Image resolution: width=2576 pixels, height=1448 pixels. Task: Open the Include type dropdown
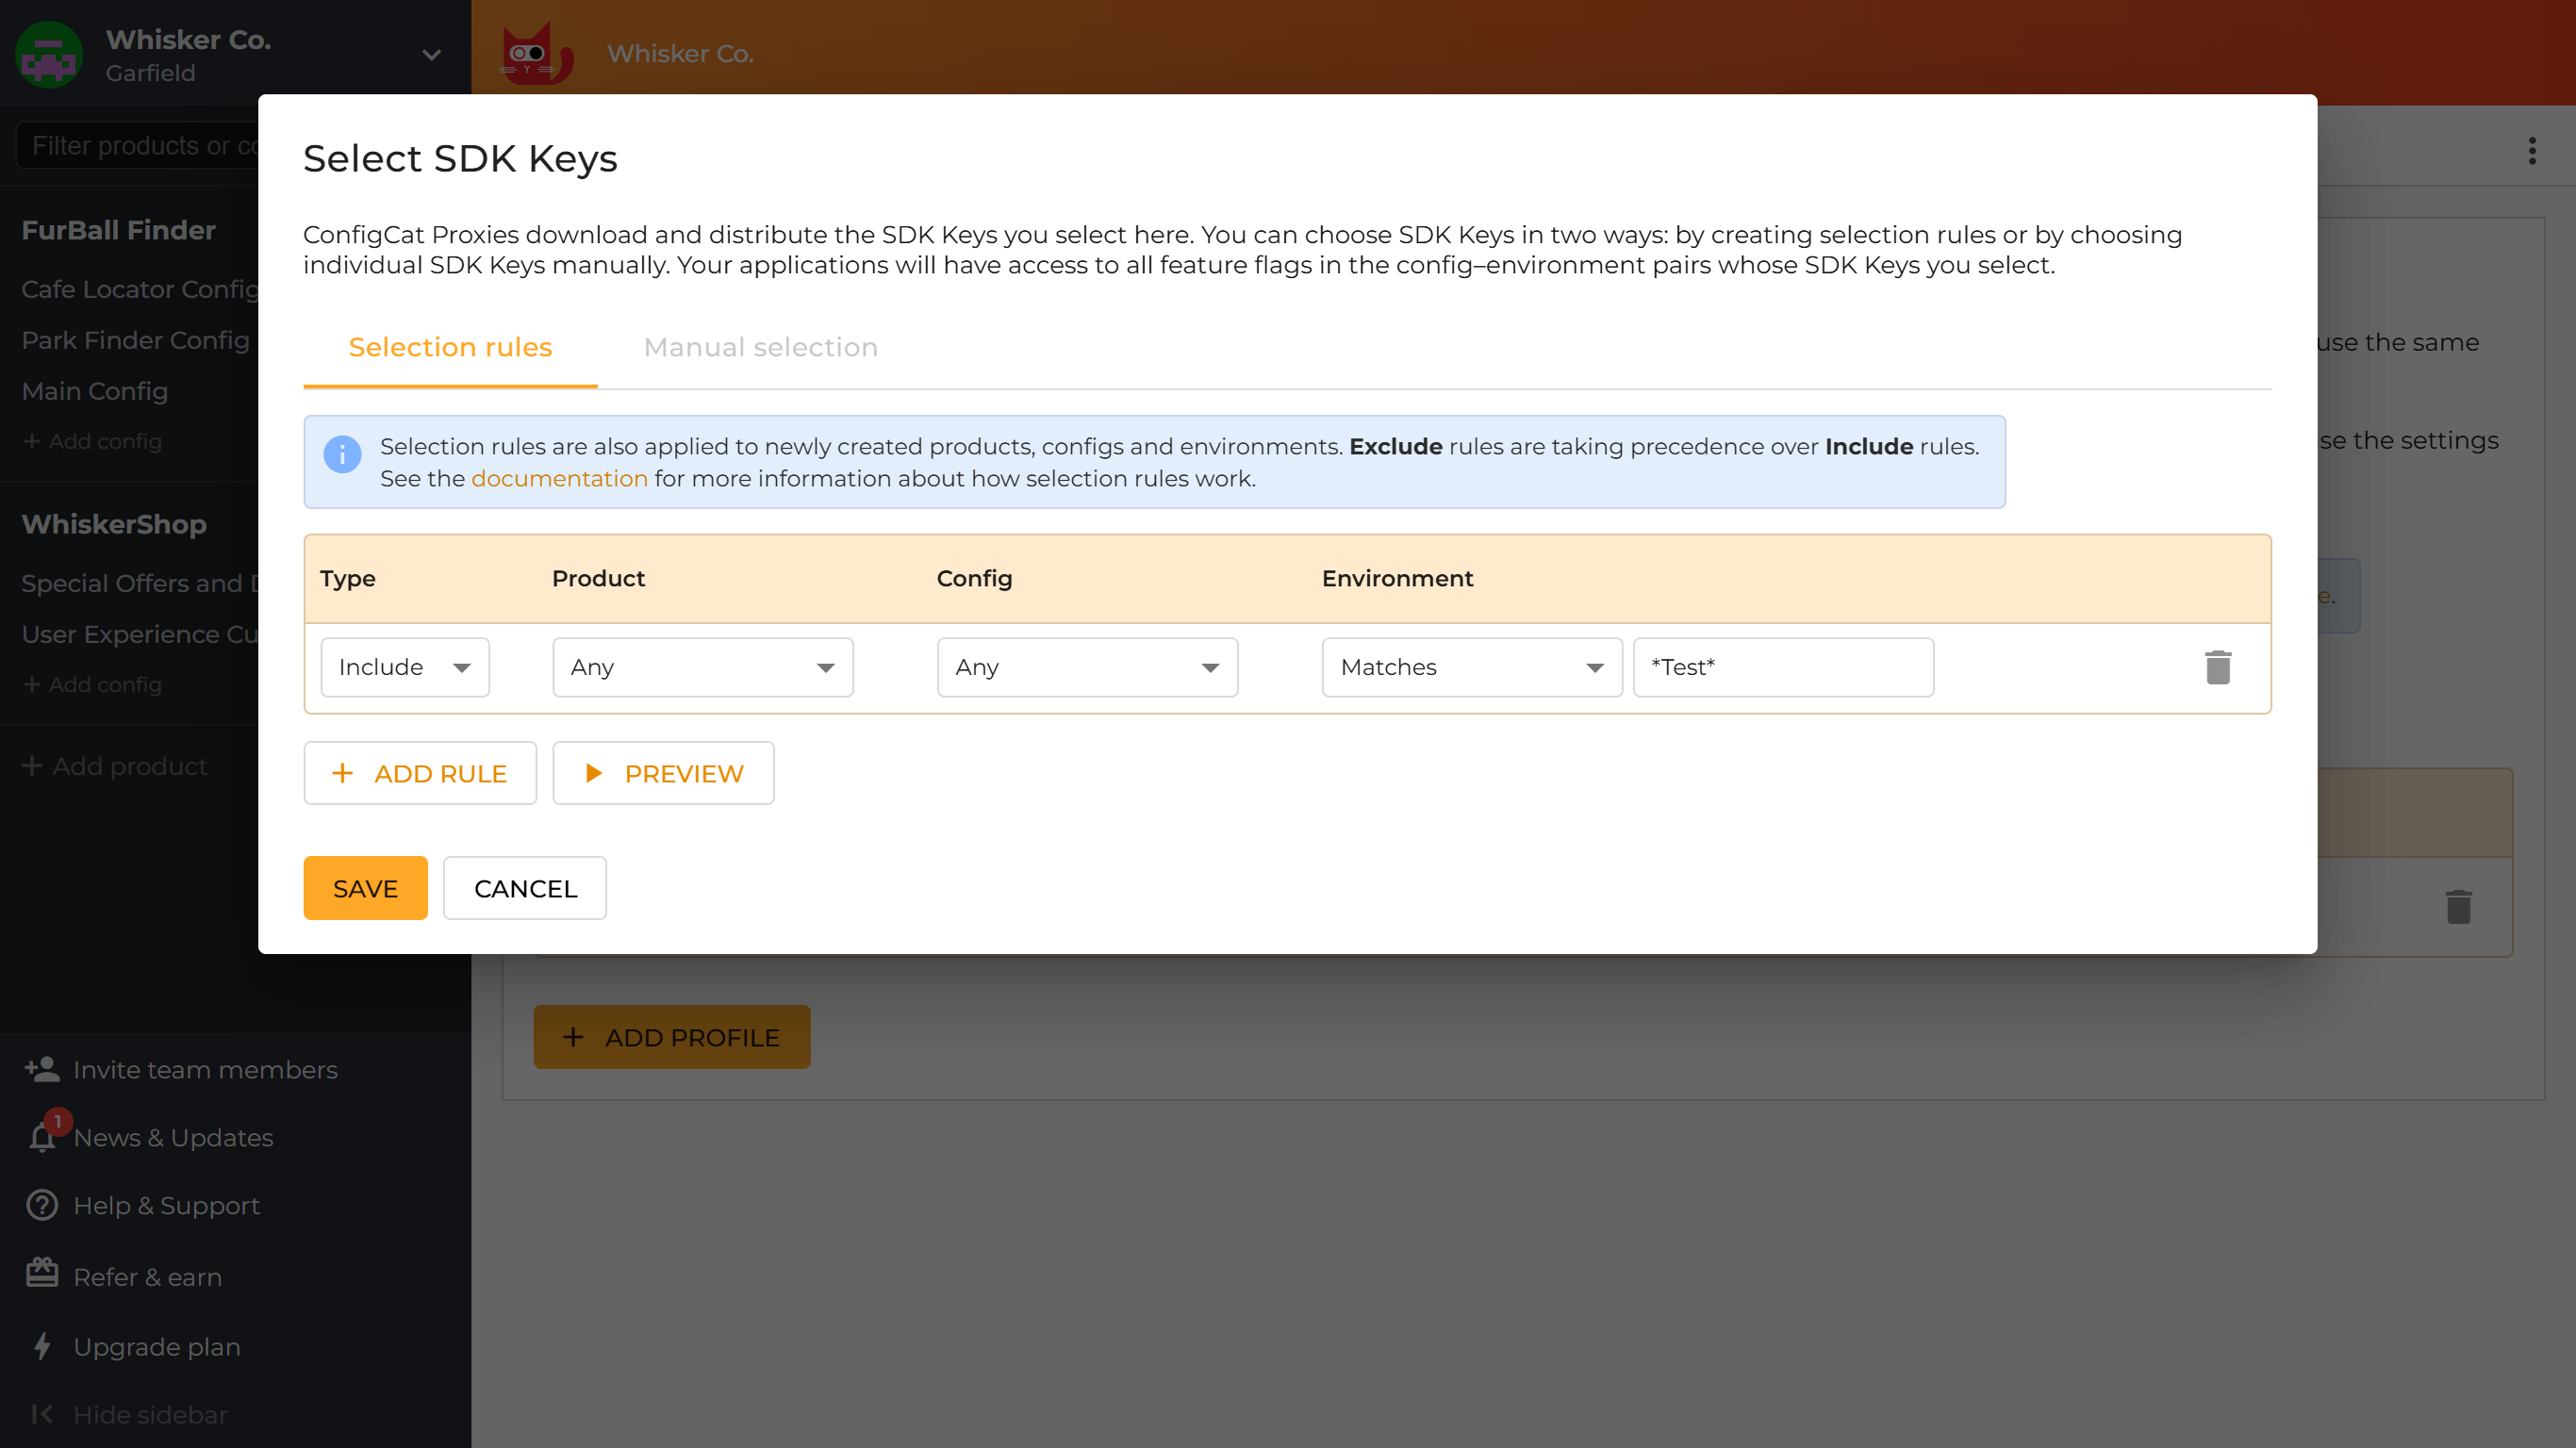(404, 667)
